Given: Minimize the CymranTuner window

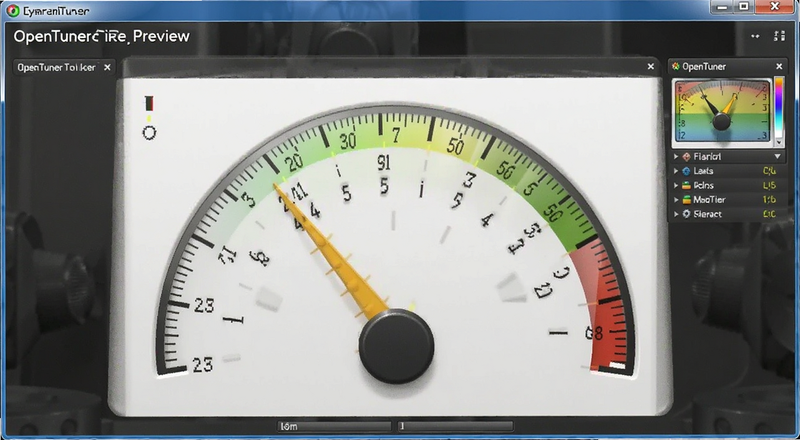Looking at the screenshot, I should coord(722,7).
